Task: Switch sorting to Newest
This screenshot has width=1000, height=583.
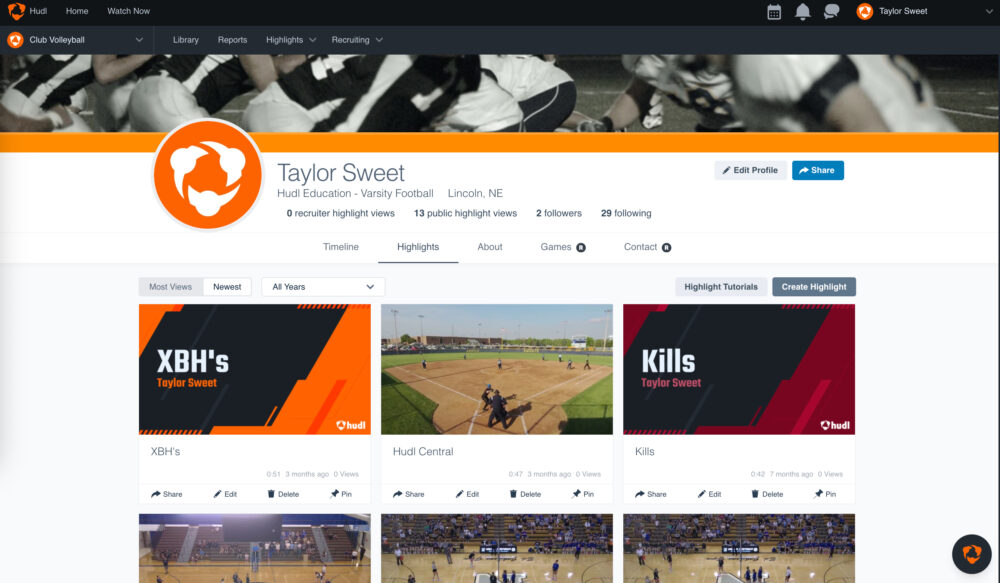Action: click(x=227, y=287)
